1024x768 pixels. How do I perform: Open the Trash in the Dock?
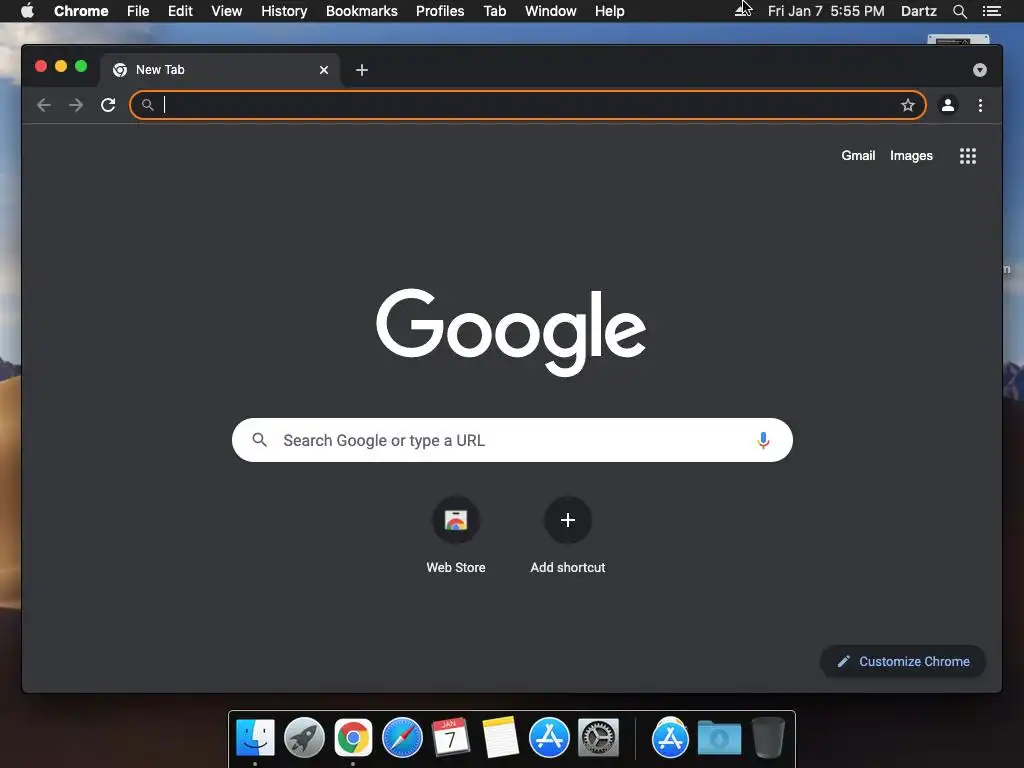click(768, 738)
